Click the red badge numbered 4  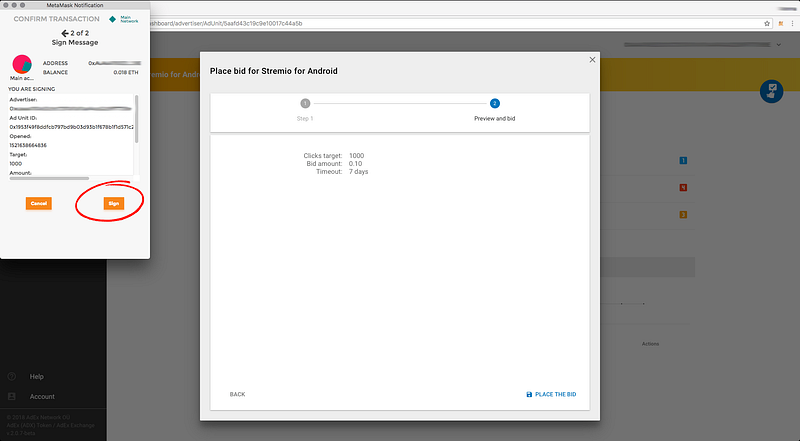click(x=683, y=187)
